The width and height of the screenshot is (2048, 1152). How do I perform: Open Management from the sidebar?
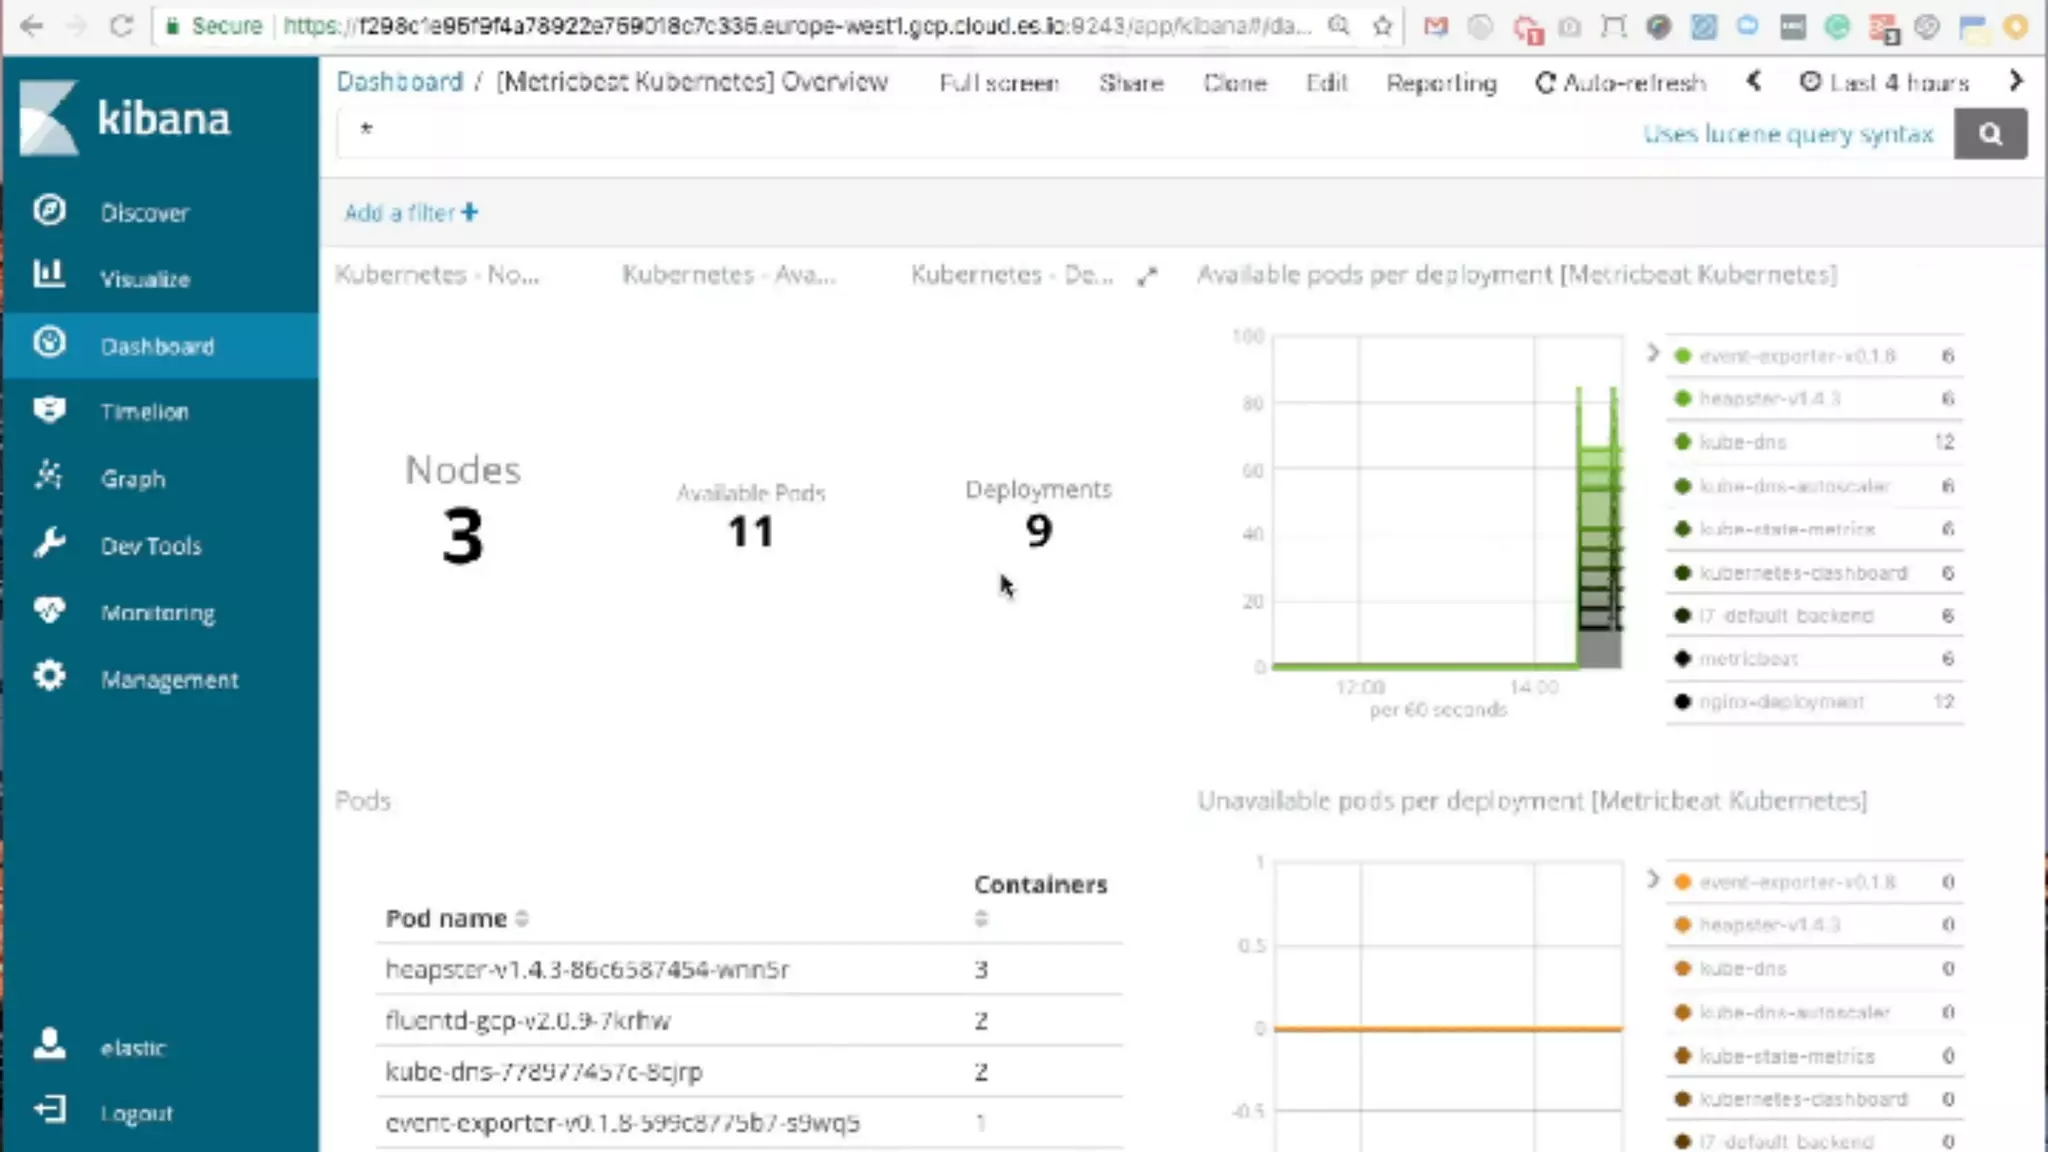pyautogui.click(x=169, y=680)
